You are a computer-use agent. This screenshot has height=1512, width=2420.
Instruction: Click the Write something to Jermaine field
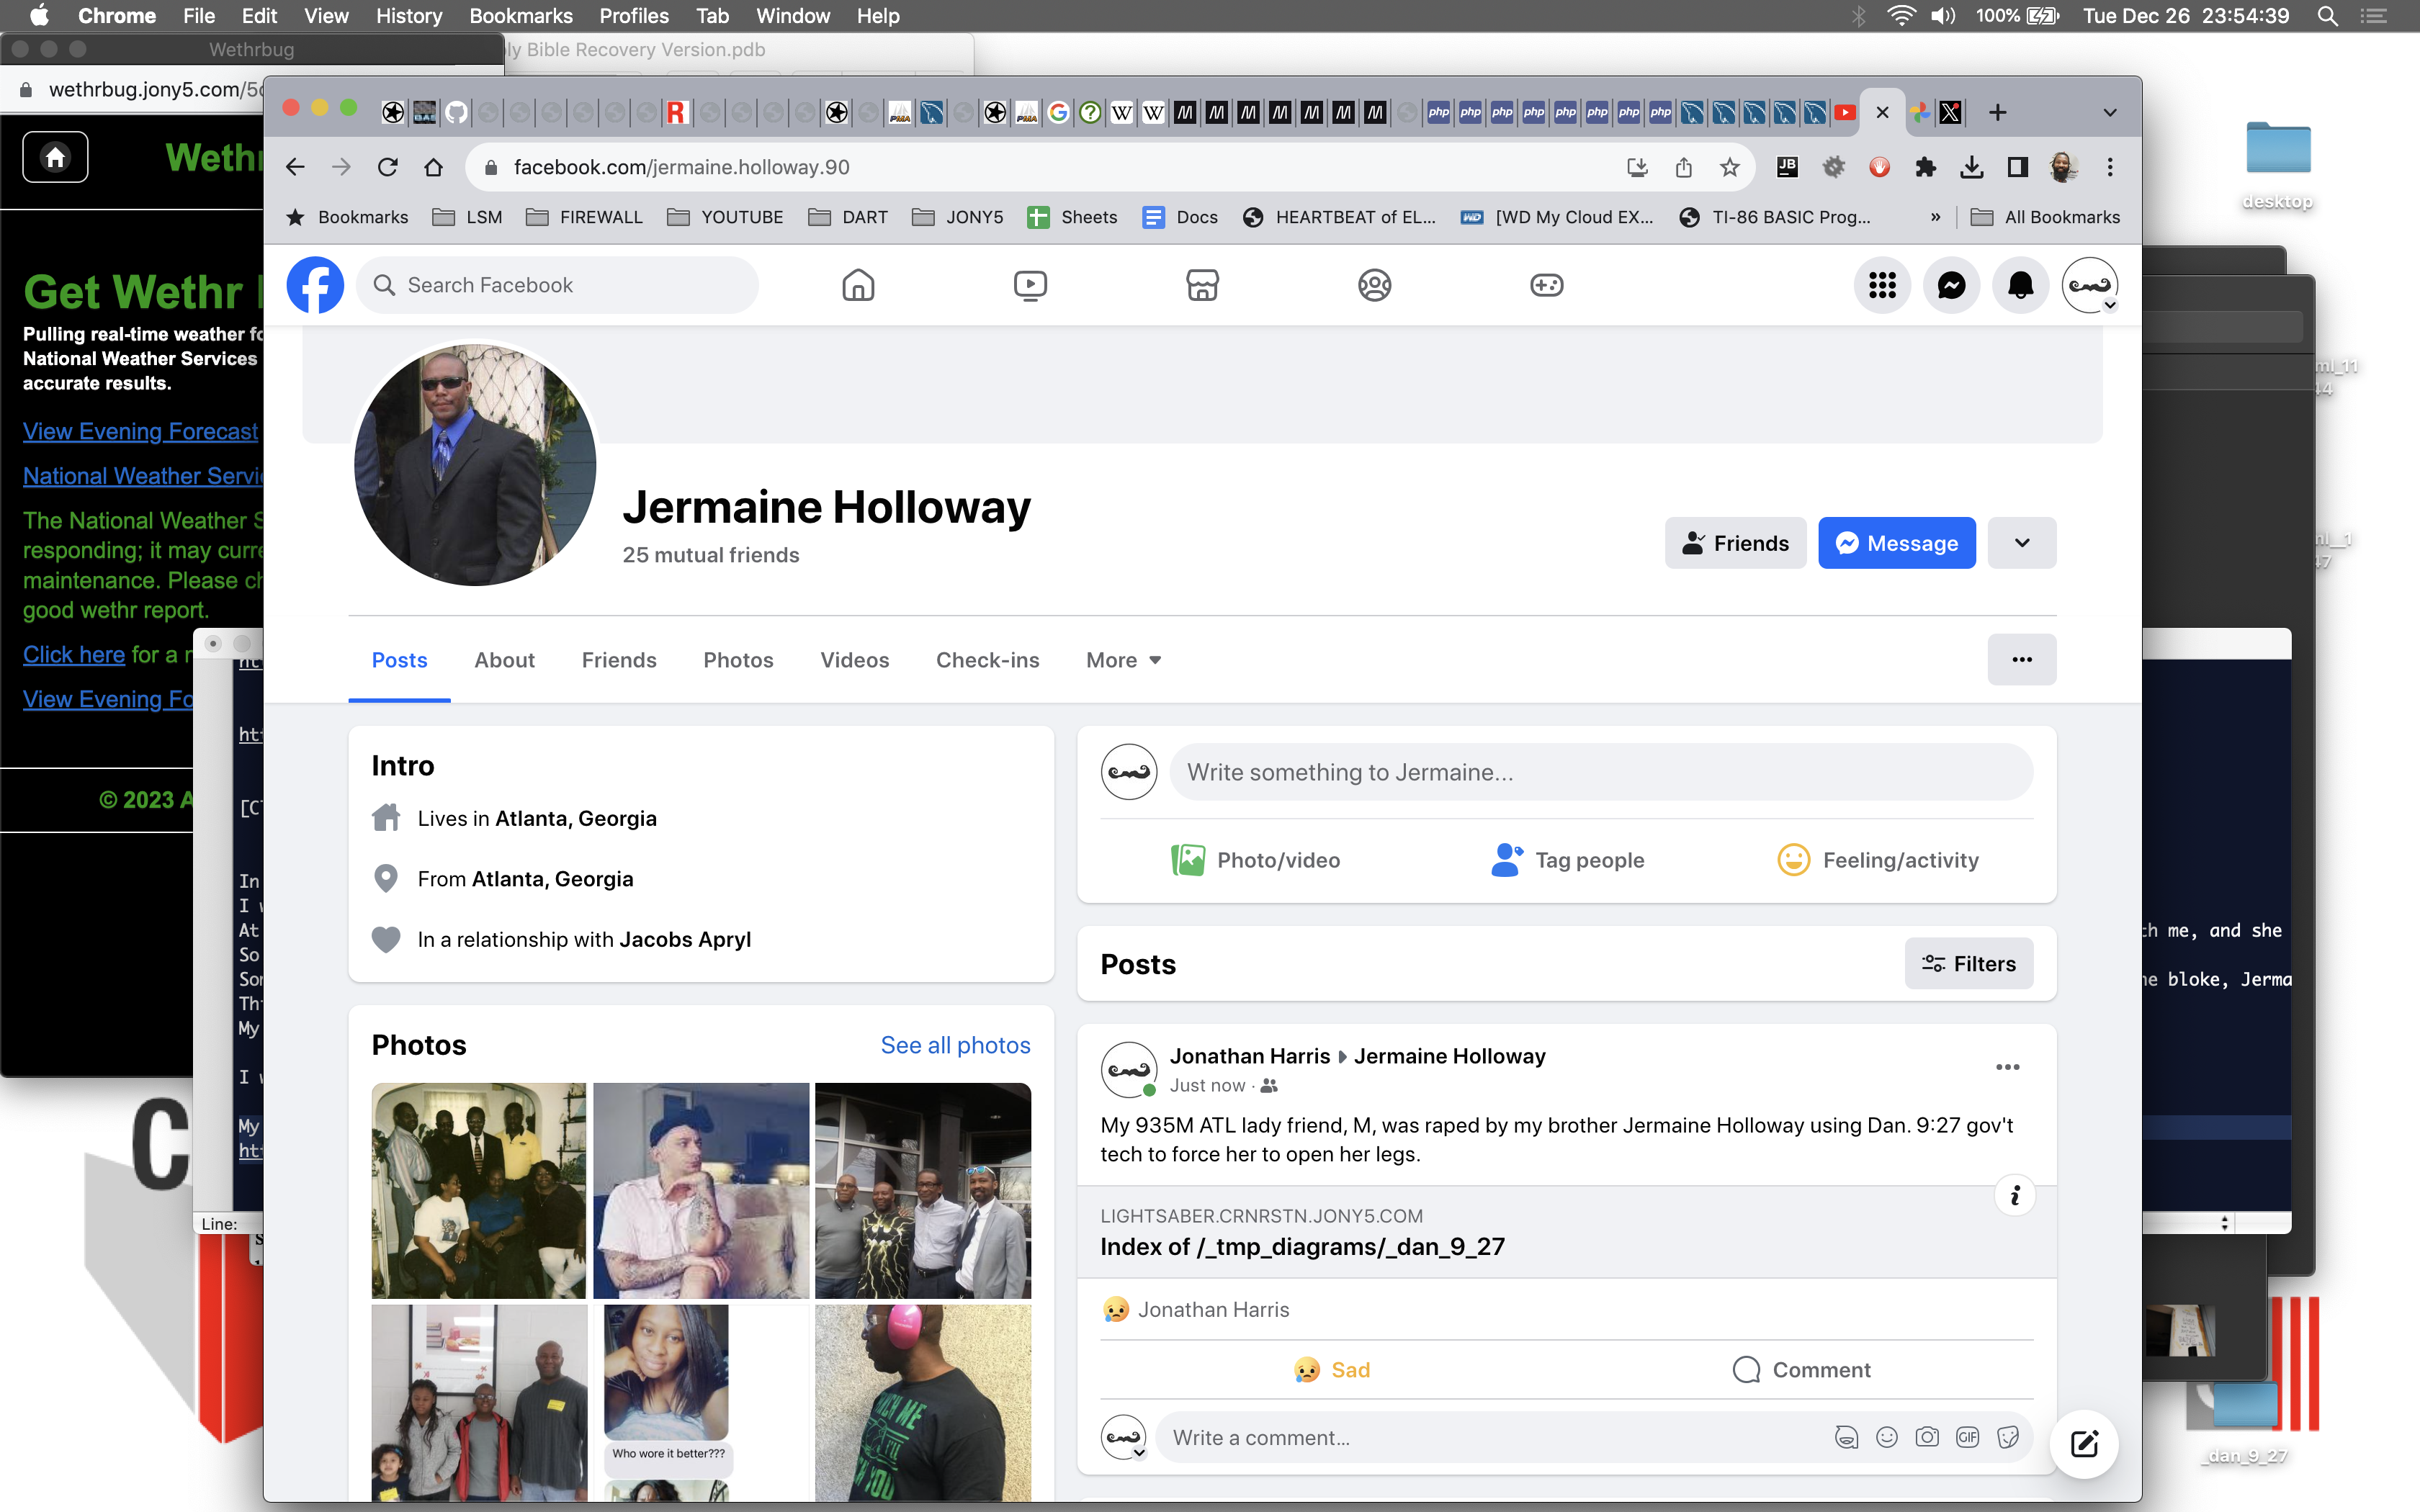point(1600,772)
